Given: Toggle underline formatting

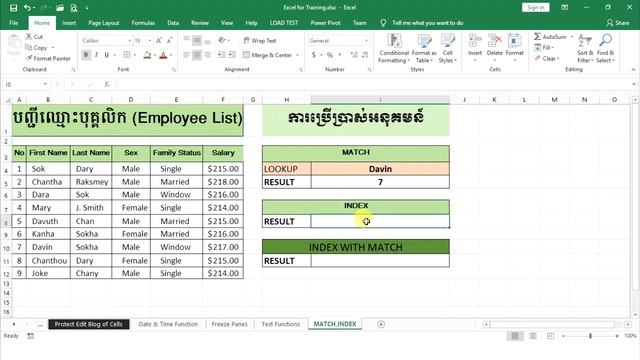Looking at the screenshot, I should click(x=107, y=55).
